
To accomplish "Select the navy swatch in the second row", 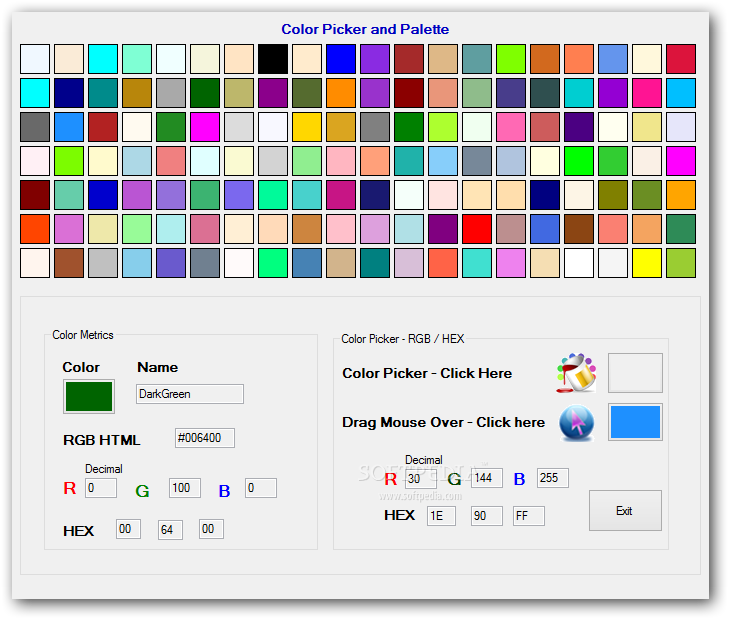I will coord(69,93).
